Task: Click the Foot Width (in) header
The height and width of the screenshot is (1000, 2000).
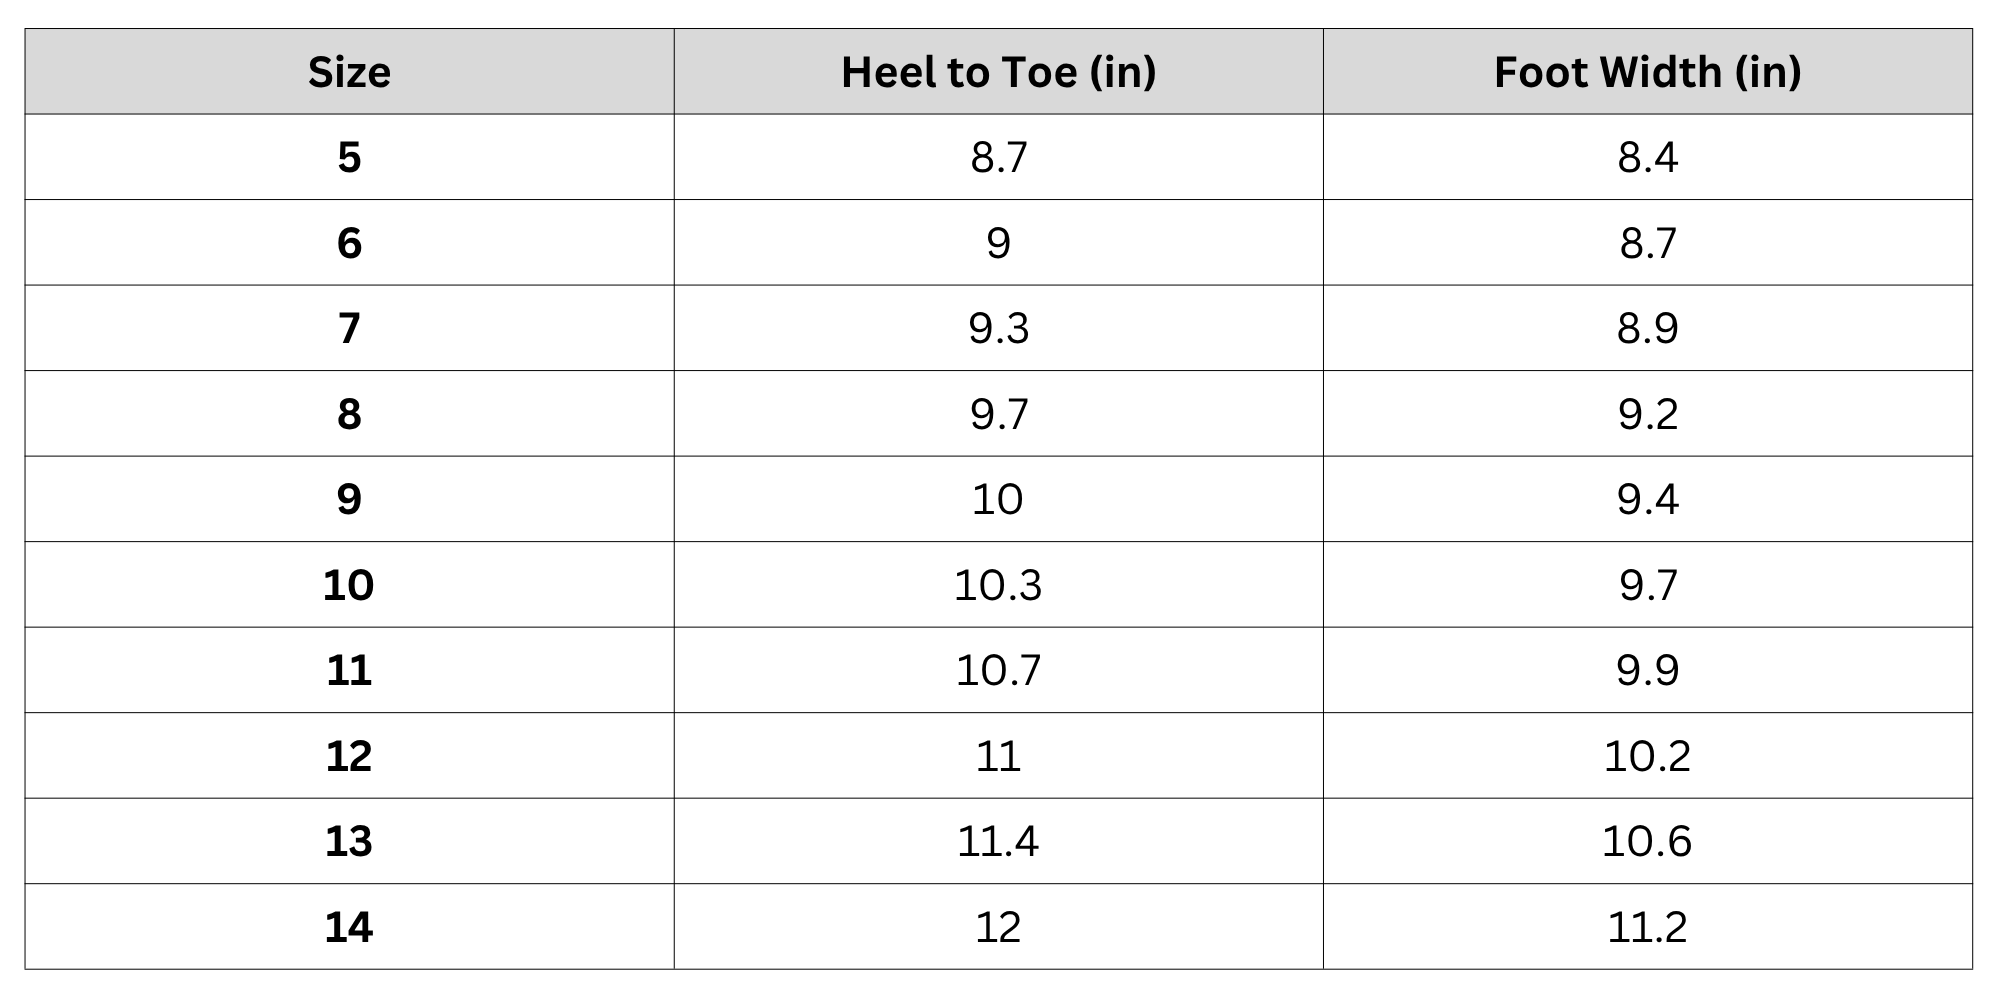Action: click(x=1647, y=72)
